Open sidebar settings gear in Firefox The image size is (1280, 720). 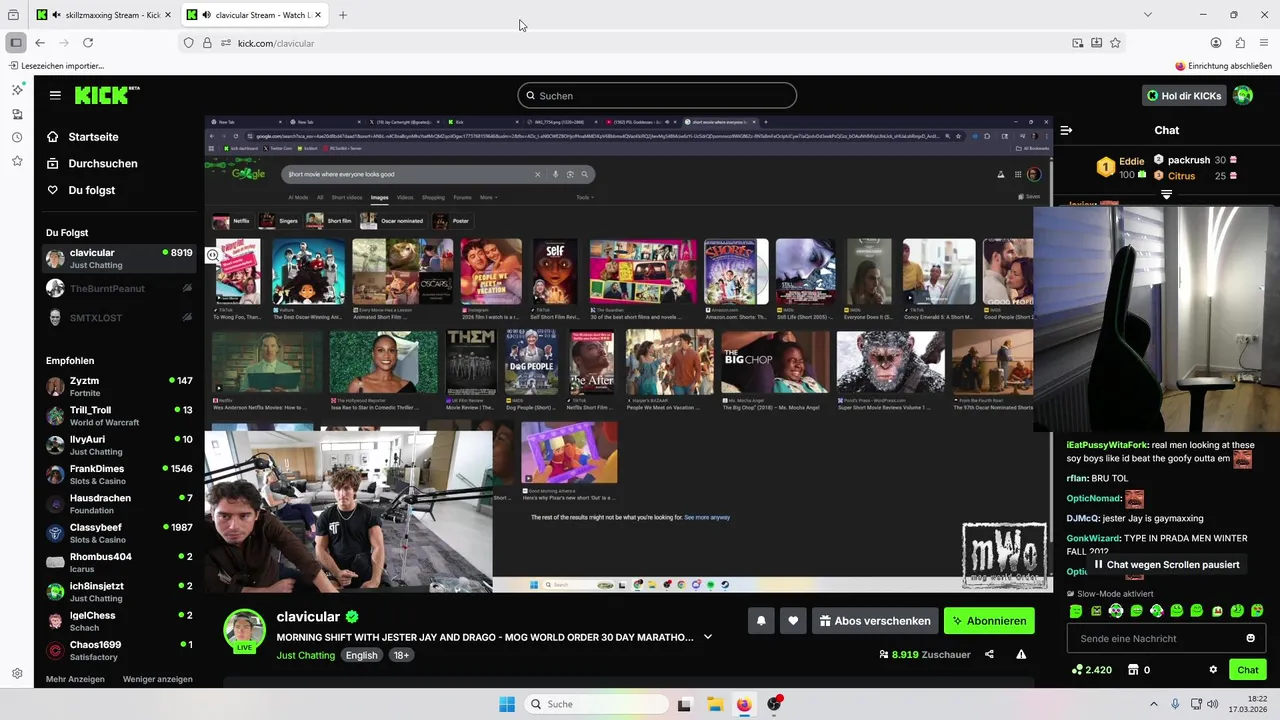coord(17,674)
